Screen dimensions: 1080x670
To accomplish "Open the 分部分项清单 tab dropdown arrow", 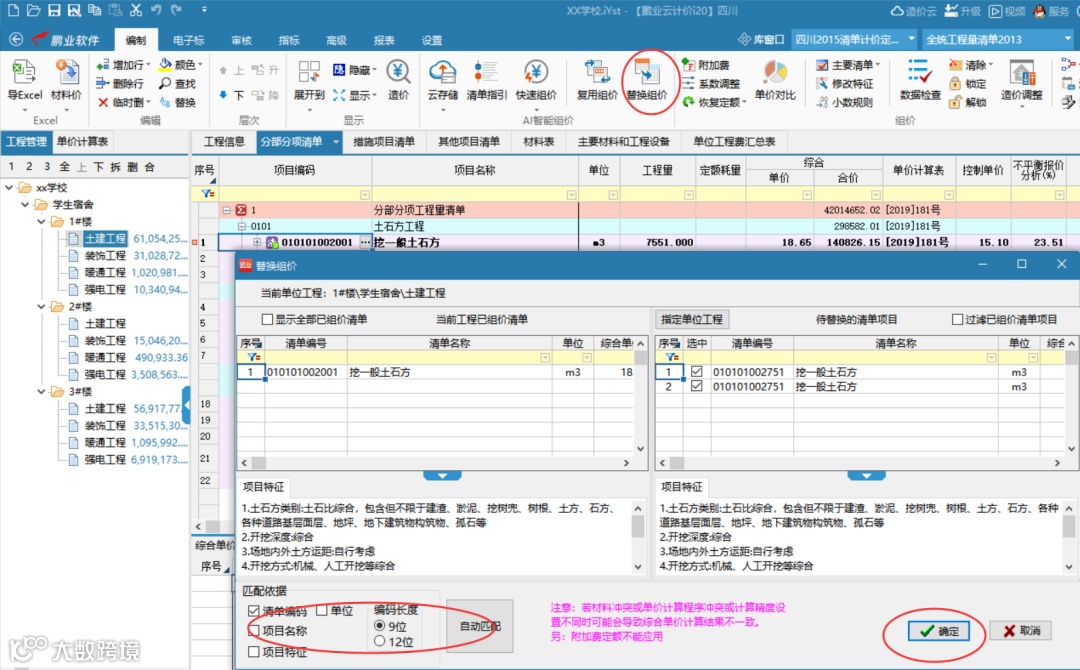I will (336, 142).
